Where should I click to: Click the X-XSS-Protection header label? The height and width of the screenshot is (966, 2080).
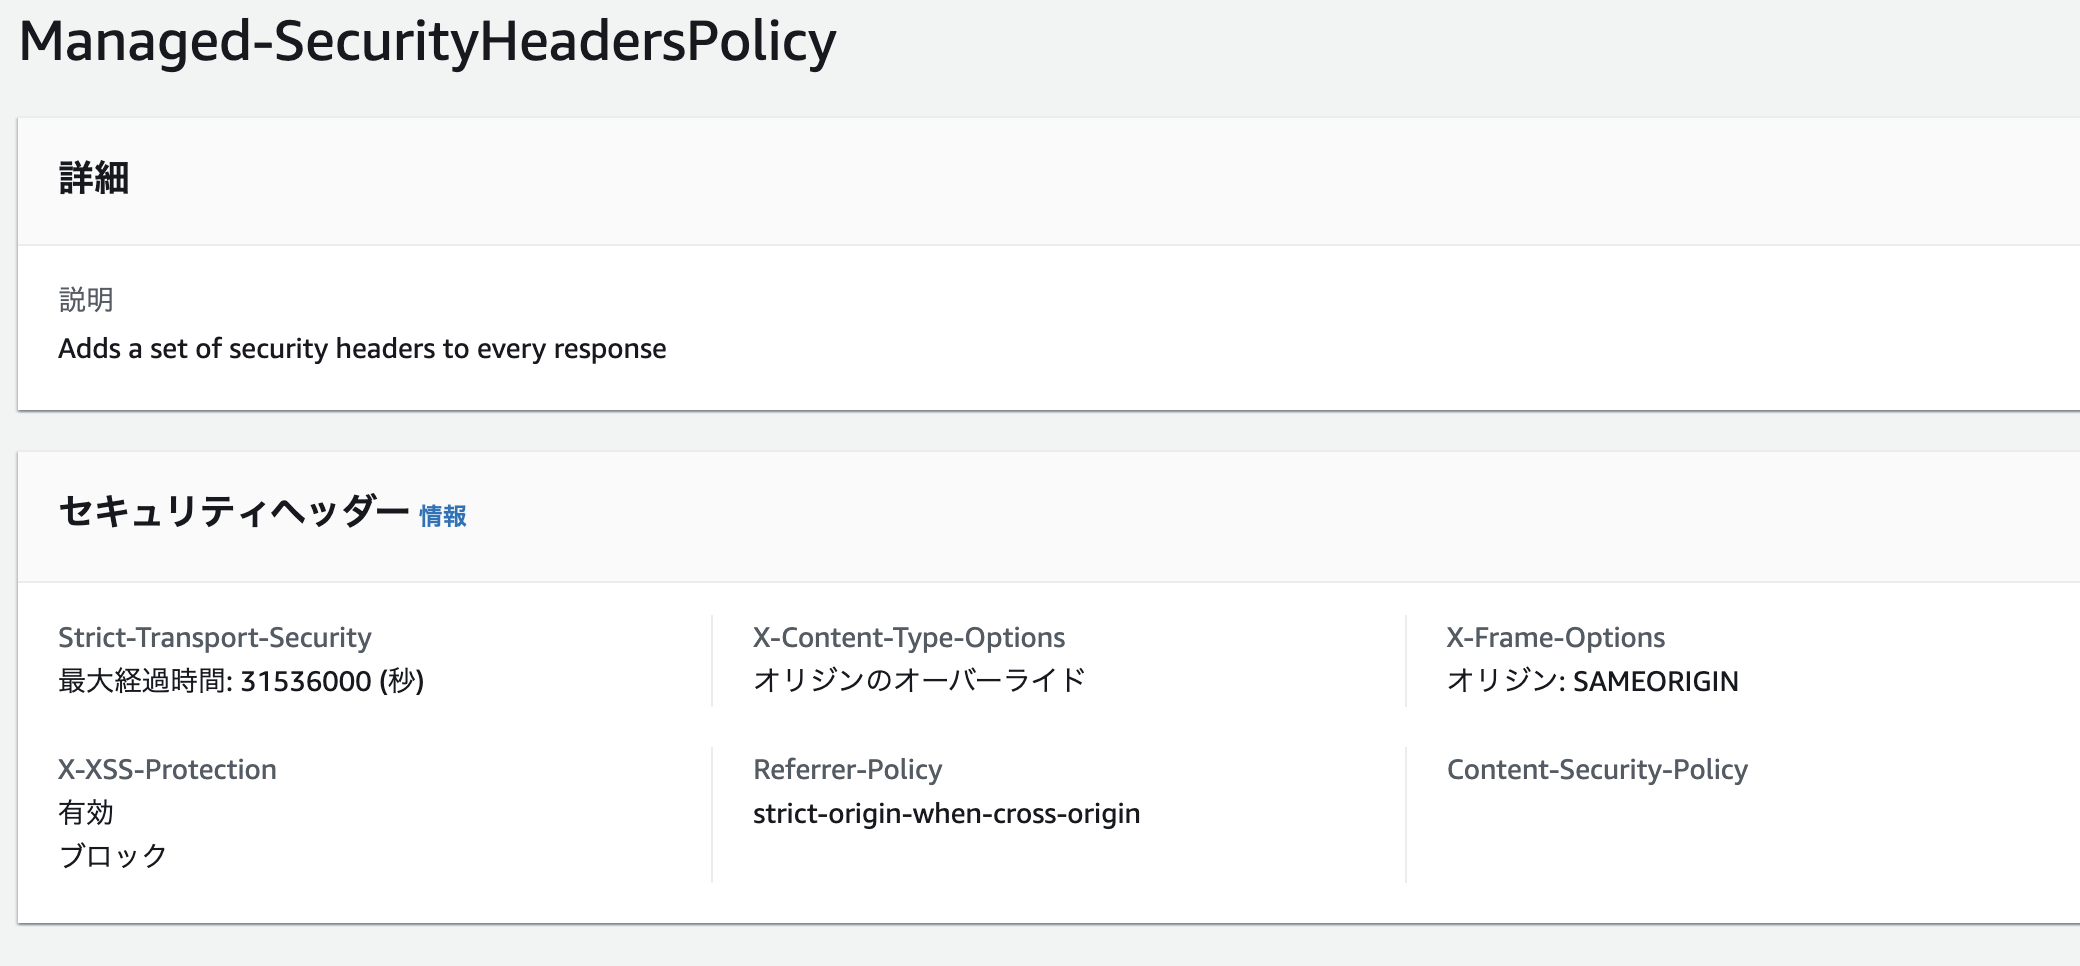tap(167, 770)
